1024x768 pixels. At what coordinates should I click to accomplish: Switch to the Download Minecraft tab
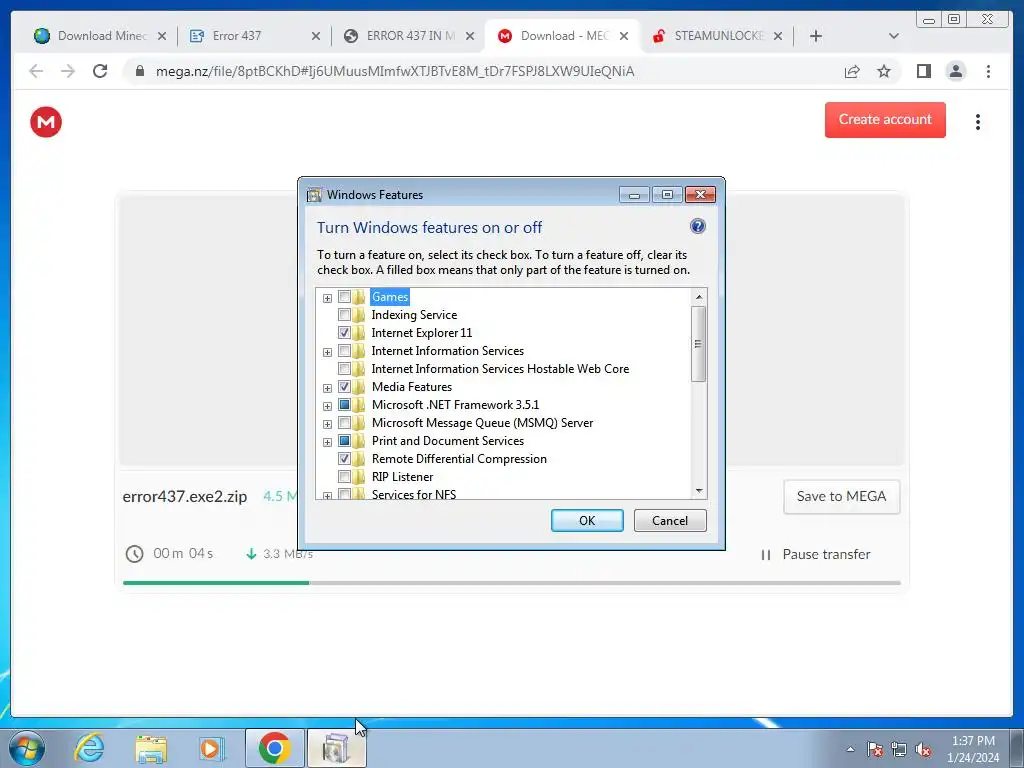tap(100, 36)
